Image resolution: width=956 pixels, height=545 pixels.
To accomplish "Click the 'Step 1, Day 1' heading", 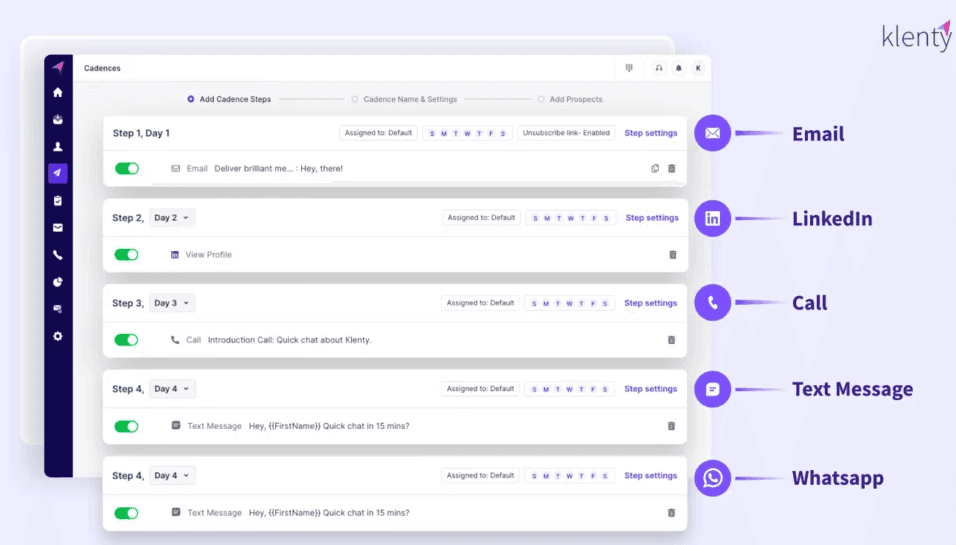I will pyautogui.click(x=141, y=133).
